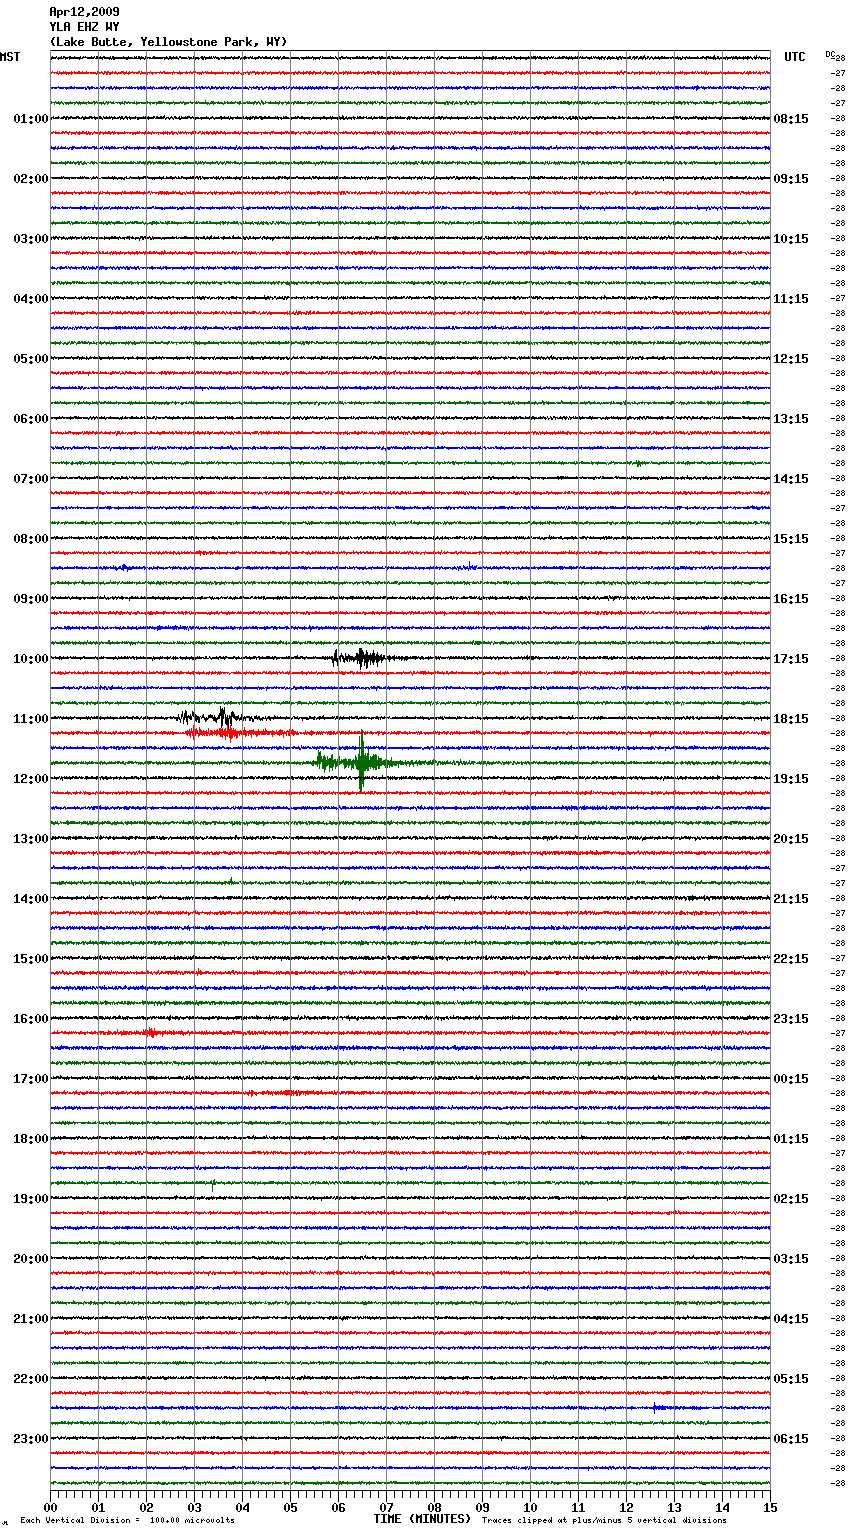
Task: Select minute tick 15 on bottom axis
Action: [770, 1507]
